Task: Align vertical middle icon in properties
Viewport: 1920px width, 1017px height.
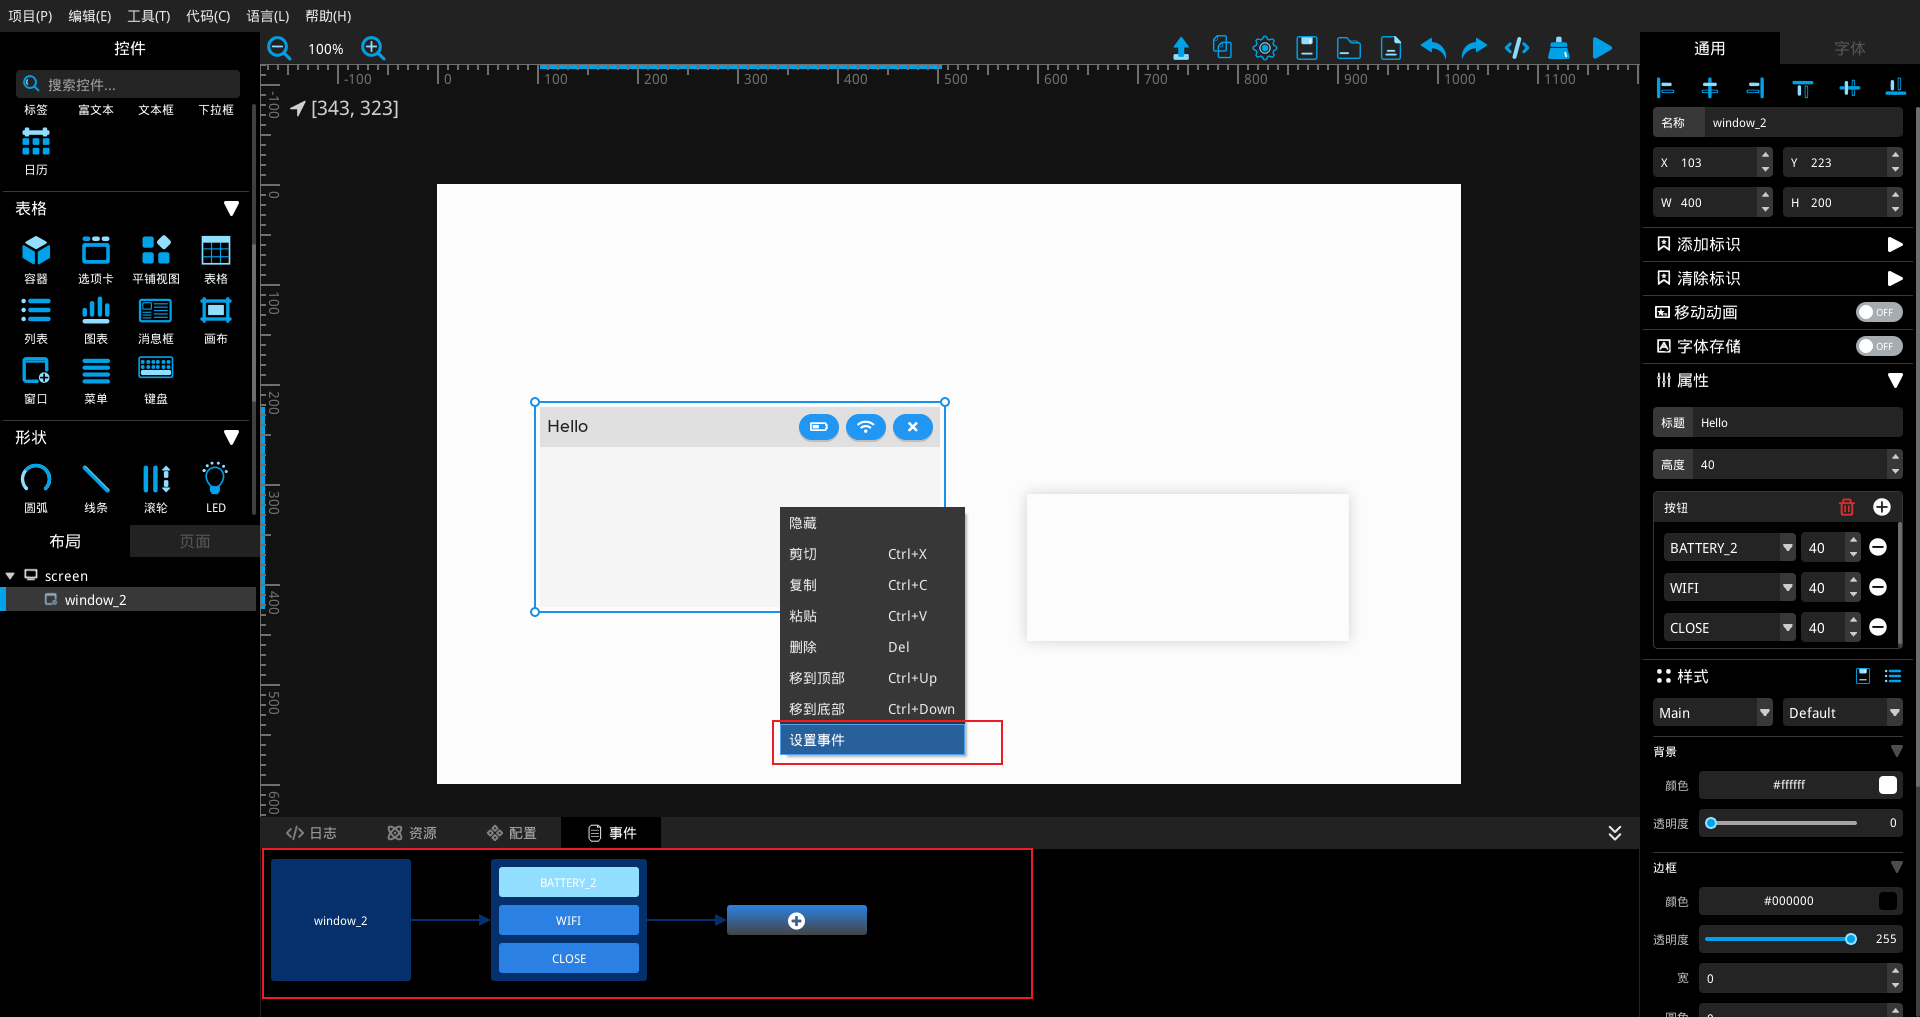Action: coord(1849,88)
